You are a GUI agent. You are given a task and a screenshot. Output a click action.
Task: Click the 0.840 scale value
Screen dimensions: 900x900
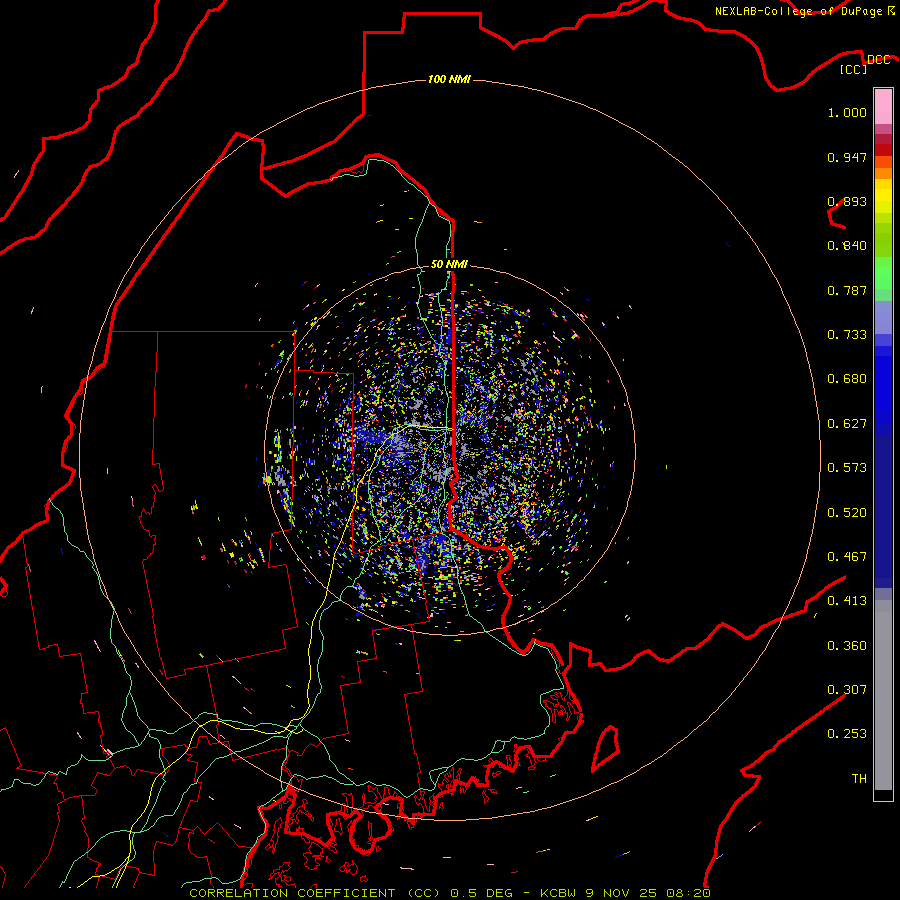847,246
